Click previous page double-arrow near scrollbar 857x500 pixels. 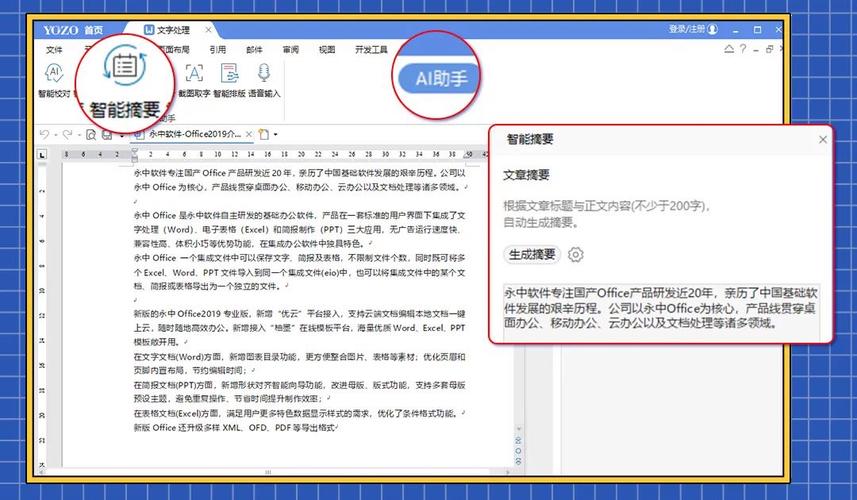[x=518, y=440]
